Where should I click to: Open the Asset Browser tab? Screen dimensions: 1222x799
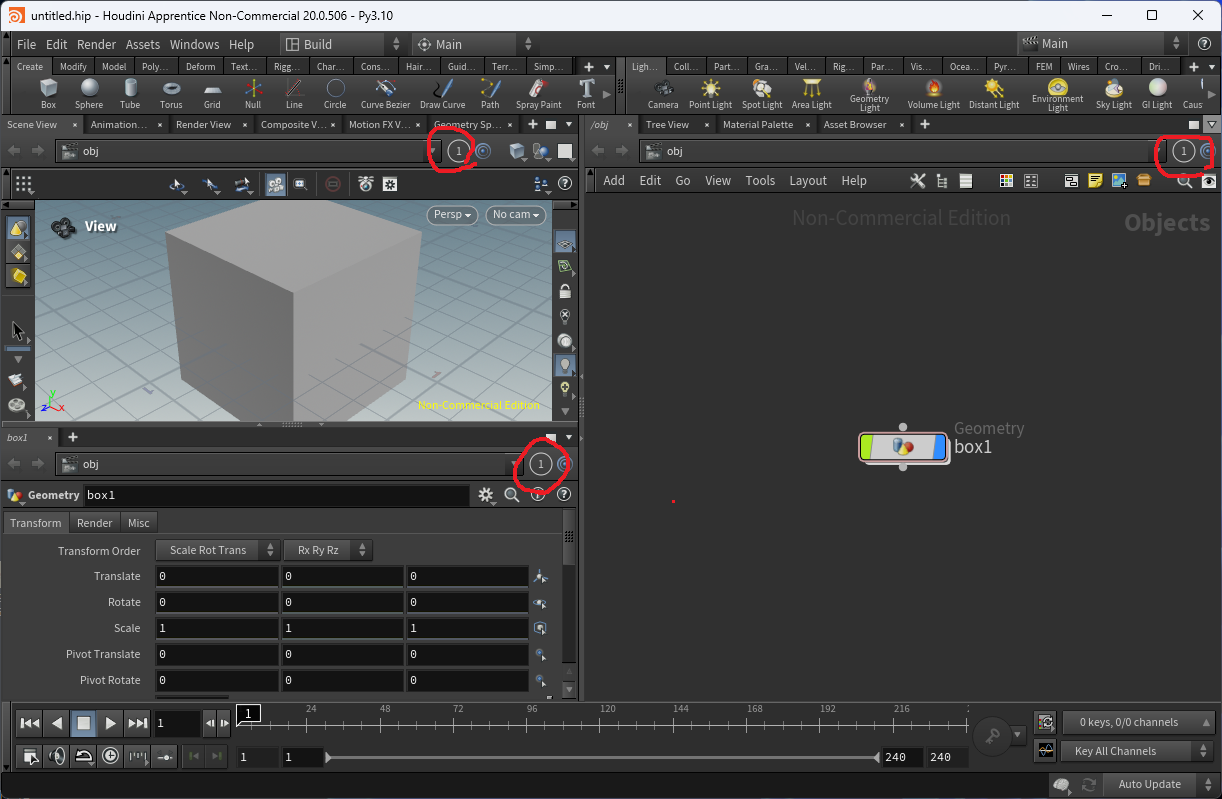click(855, 125)
